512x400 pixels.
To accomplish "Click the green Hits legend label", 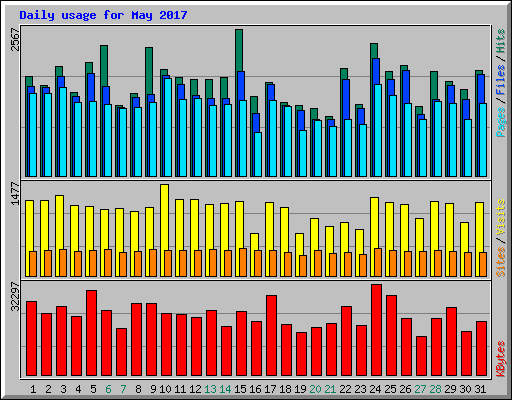I will tap(501, 41).
